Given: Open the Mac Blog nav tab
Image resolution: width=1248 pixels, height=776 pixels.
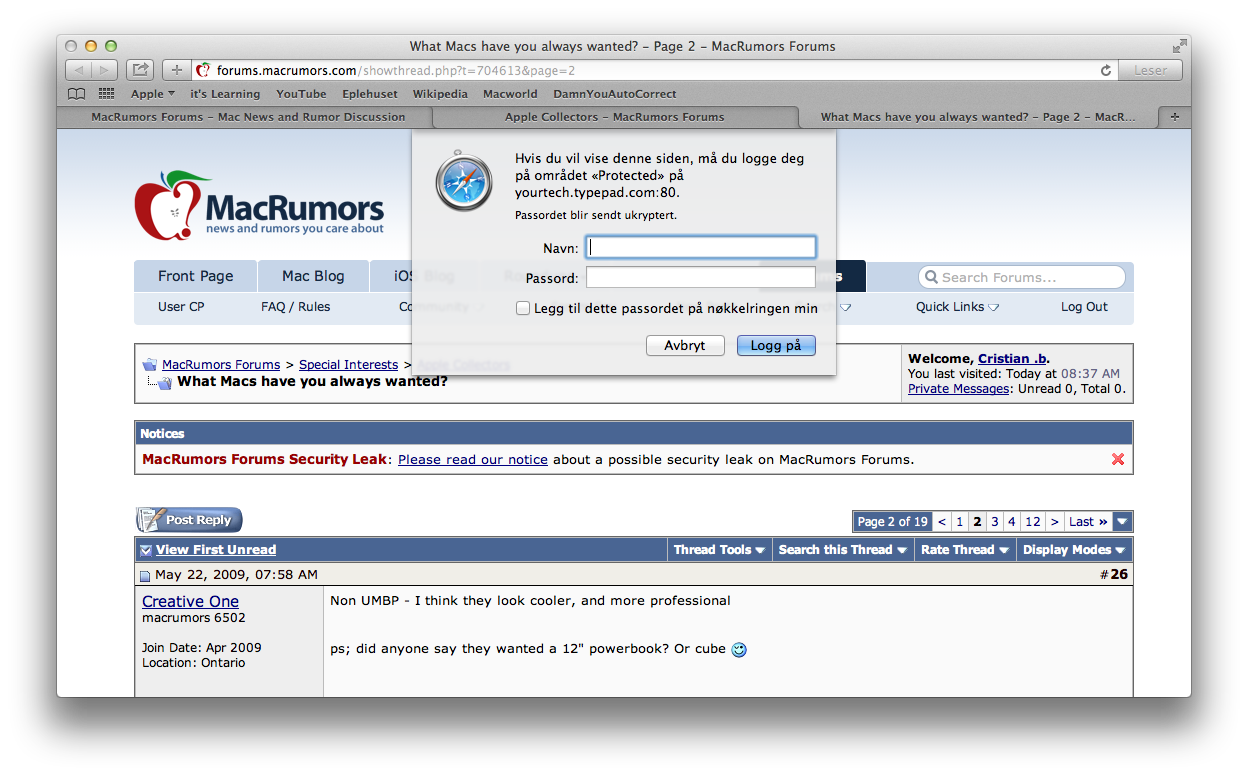Looking at the screenshot, I should [x=313, y=276].
